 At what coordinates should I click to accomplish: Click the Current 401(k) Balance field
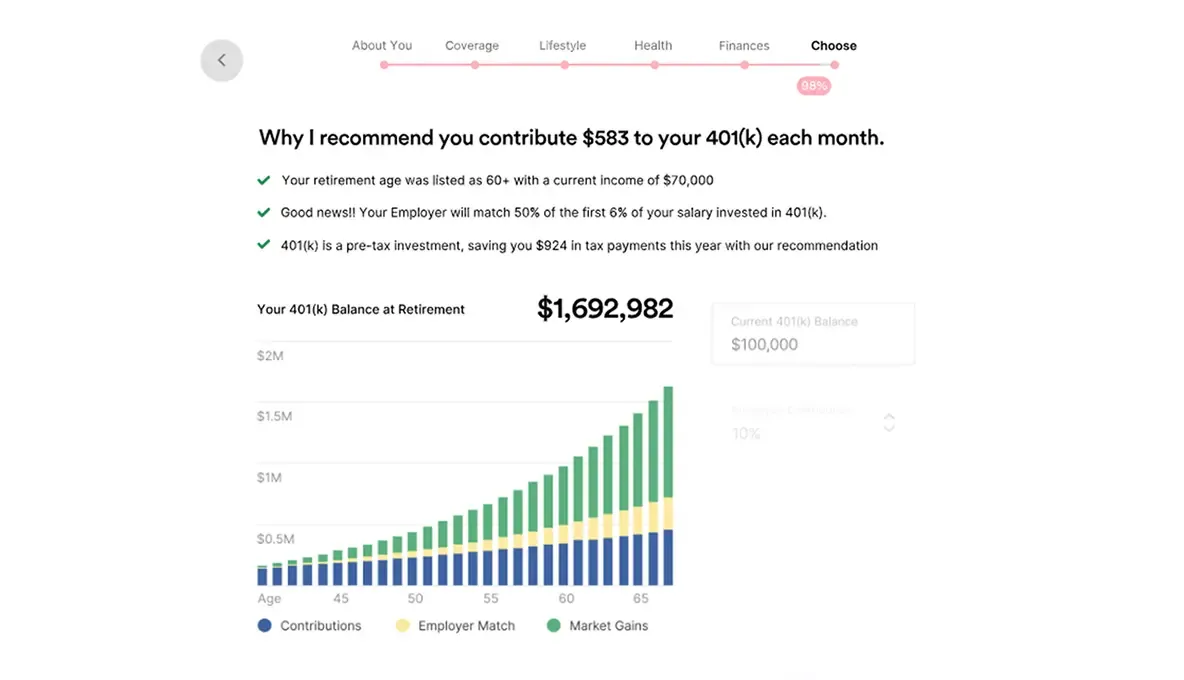813,335
